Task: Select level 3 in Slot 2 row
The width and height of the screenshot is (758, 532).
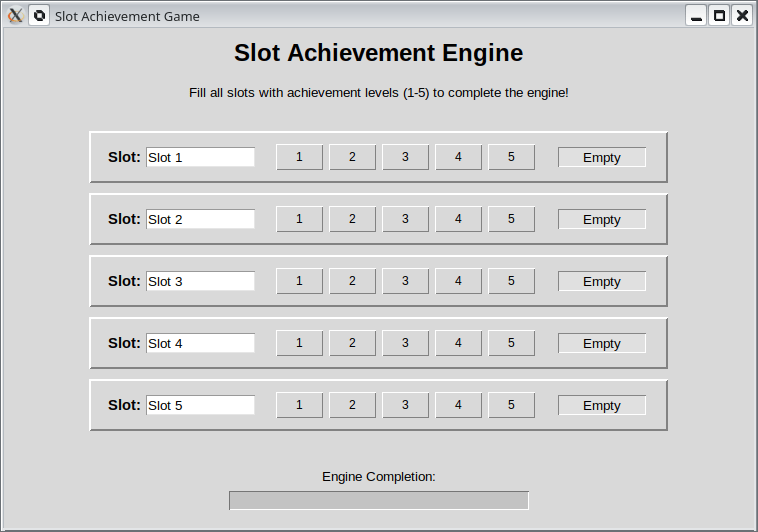Action: click(x=405, y=219)
